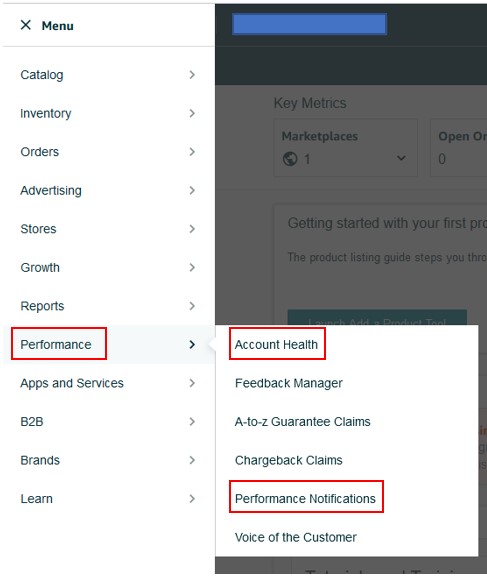The image size is (487, 576).
Task: Expand the Catalog chevron arrow
Action: coord(192,75)
